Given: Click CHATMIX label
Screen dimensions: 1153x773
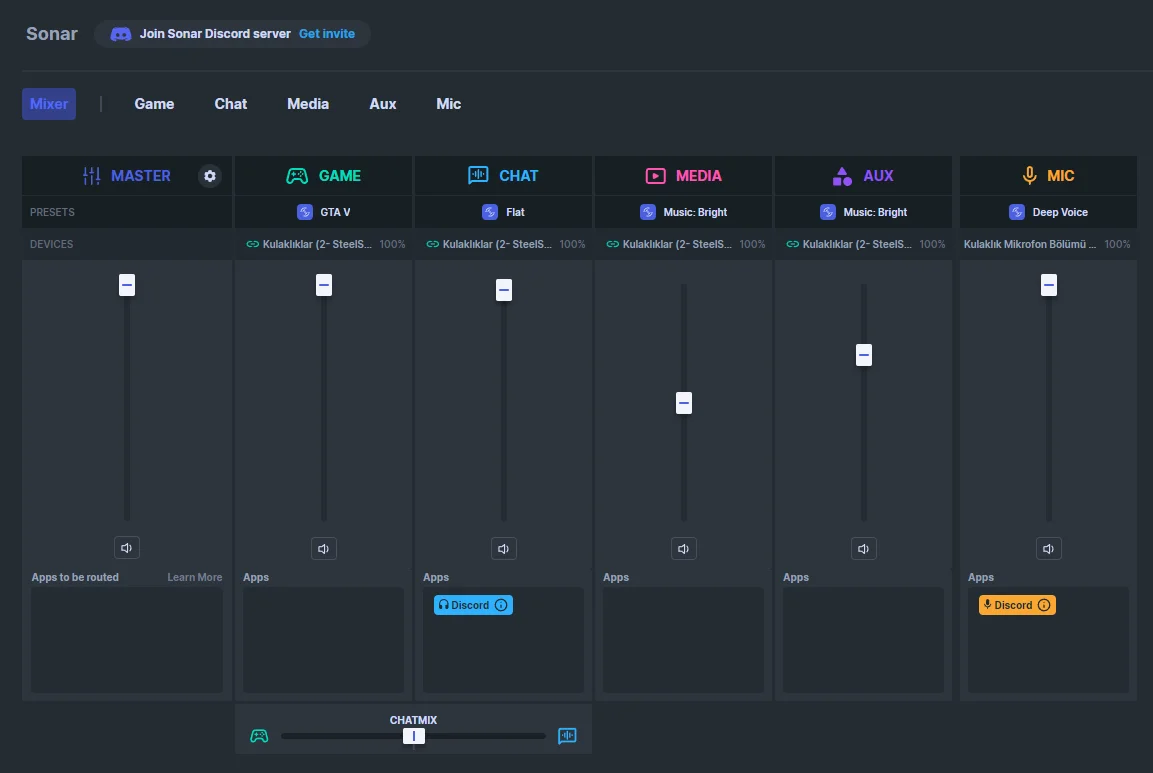Looking at the screenshot, I should click(413, 720).
